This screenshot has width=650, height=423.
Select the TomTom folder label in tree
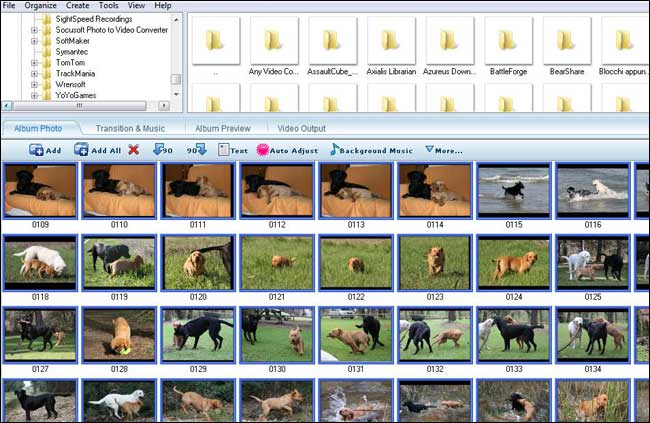point(70,63)
